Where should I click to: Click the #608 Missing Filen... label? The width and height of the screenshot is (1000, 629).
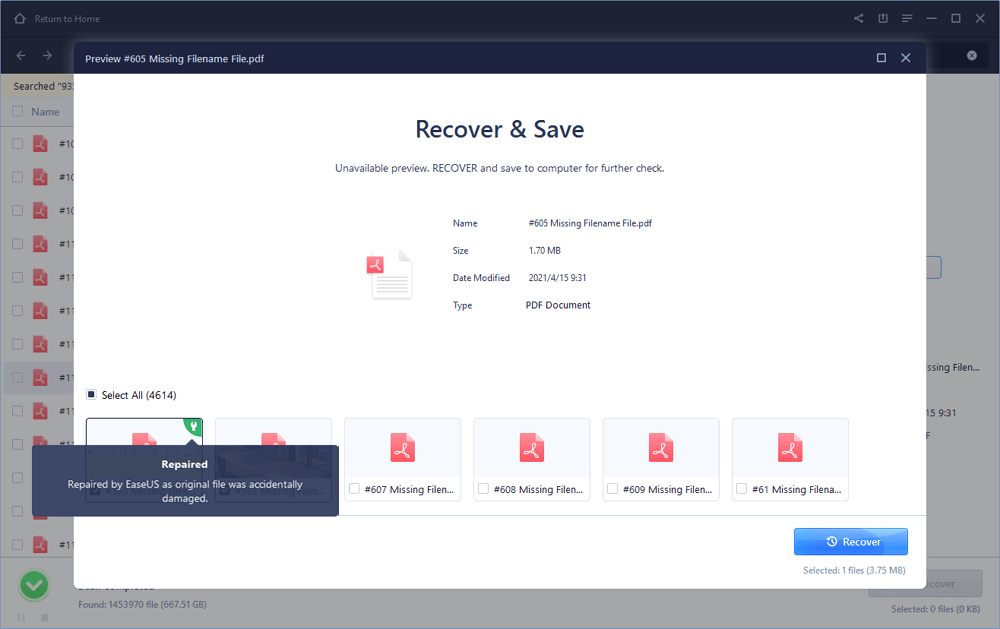point(538,489)
